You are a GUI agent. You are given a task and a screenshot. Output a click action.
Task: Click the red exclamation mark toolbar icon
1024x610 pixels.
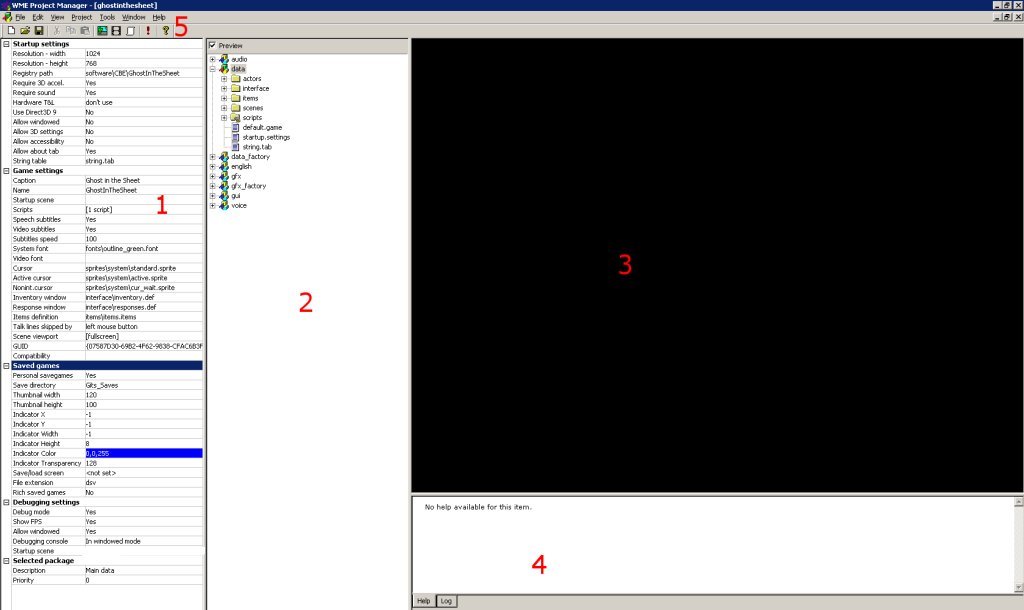pos(148,31)
